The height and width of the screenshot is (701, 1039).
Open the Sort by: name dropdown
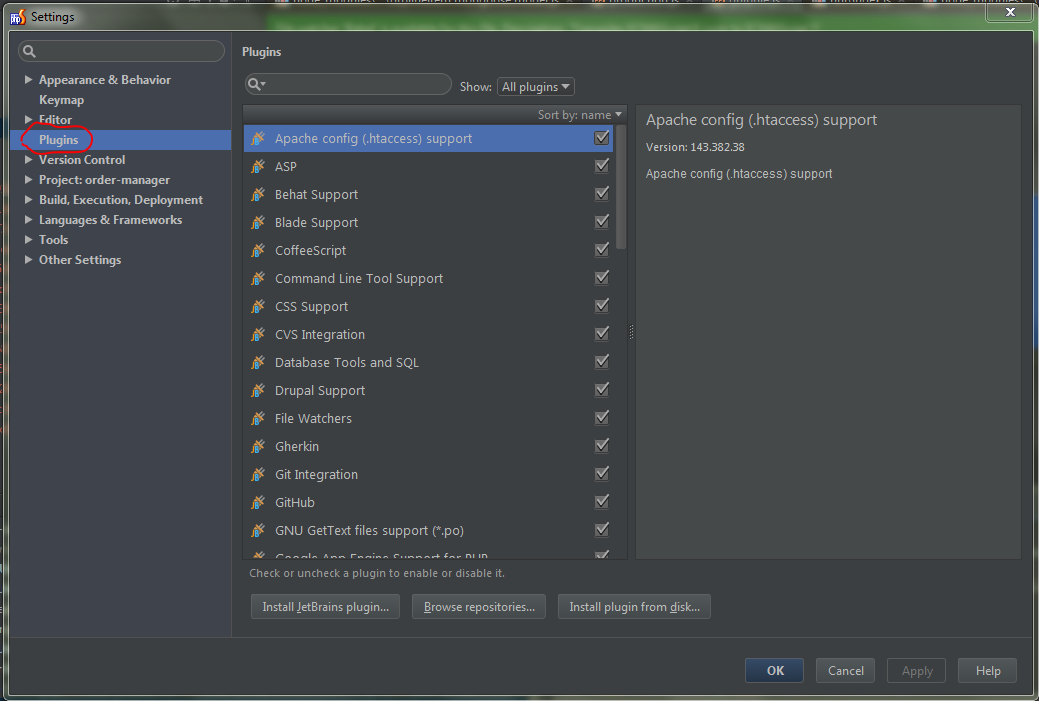coord(580,115)
